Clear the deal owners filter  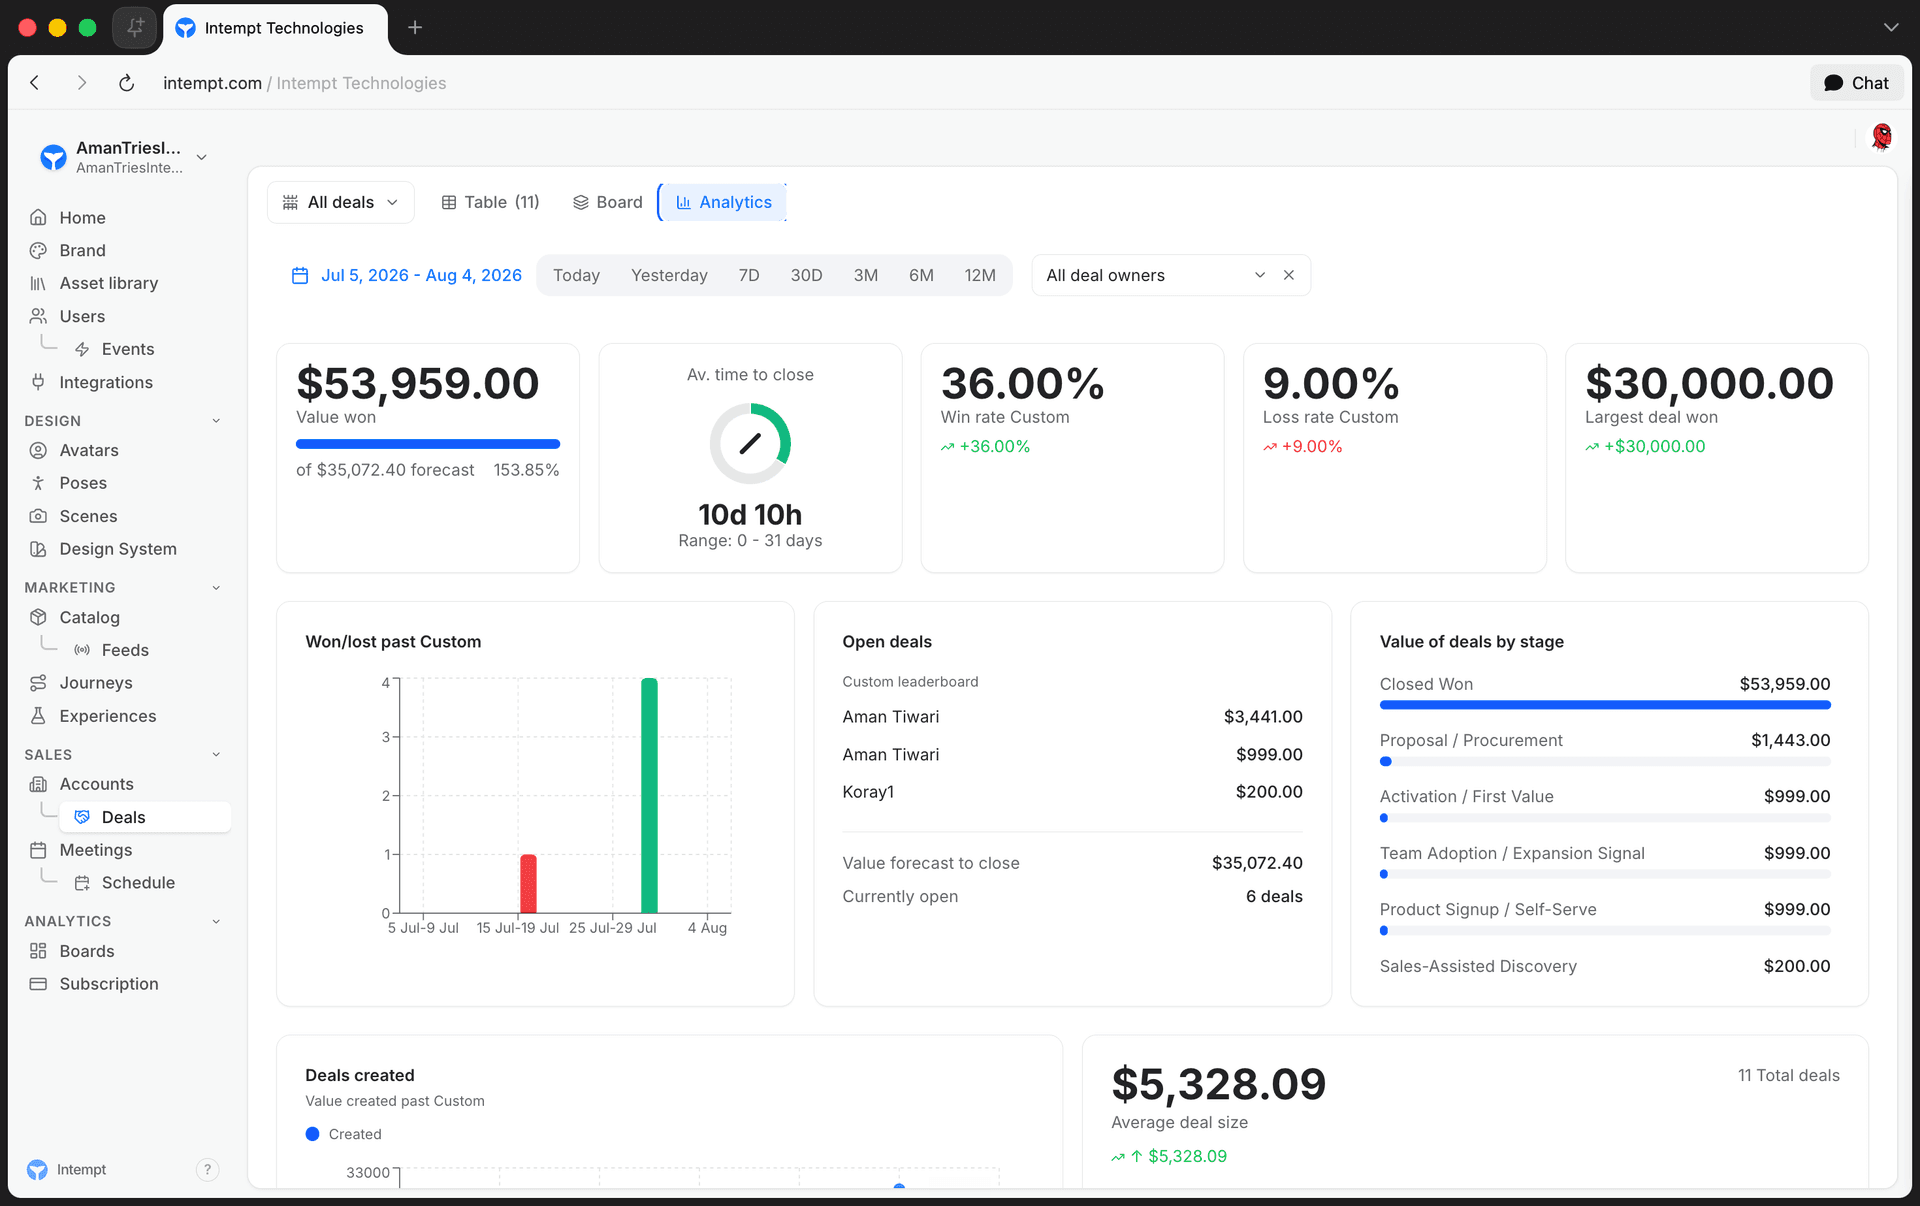tap(1289, 275)
